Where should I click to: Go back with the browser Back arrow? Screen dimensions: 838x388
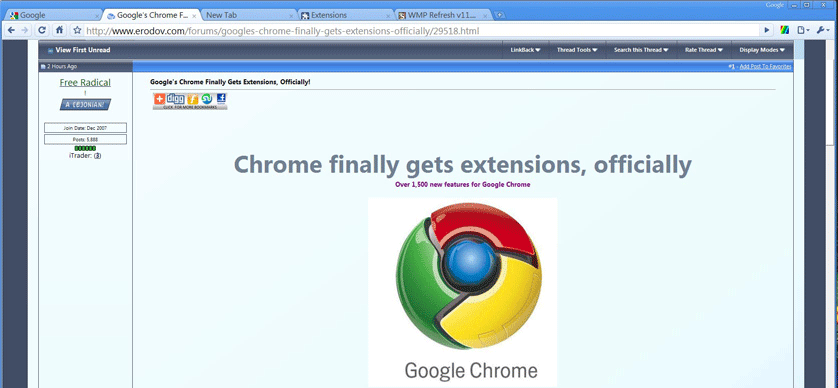[x=11, y=30]
